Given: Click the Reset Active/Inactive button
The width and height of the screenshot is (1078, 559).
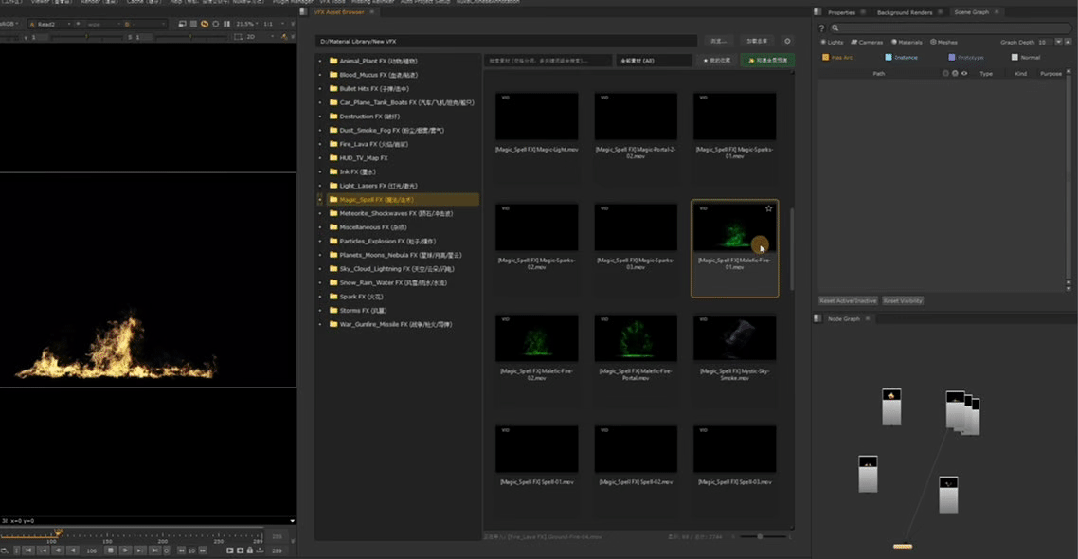Looking at the screenshot, I should click(x=848, y=301).
